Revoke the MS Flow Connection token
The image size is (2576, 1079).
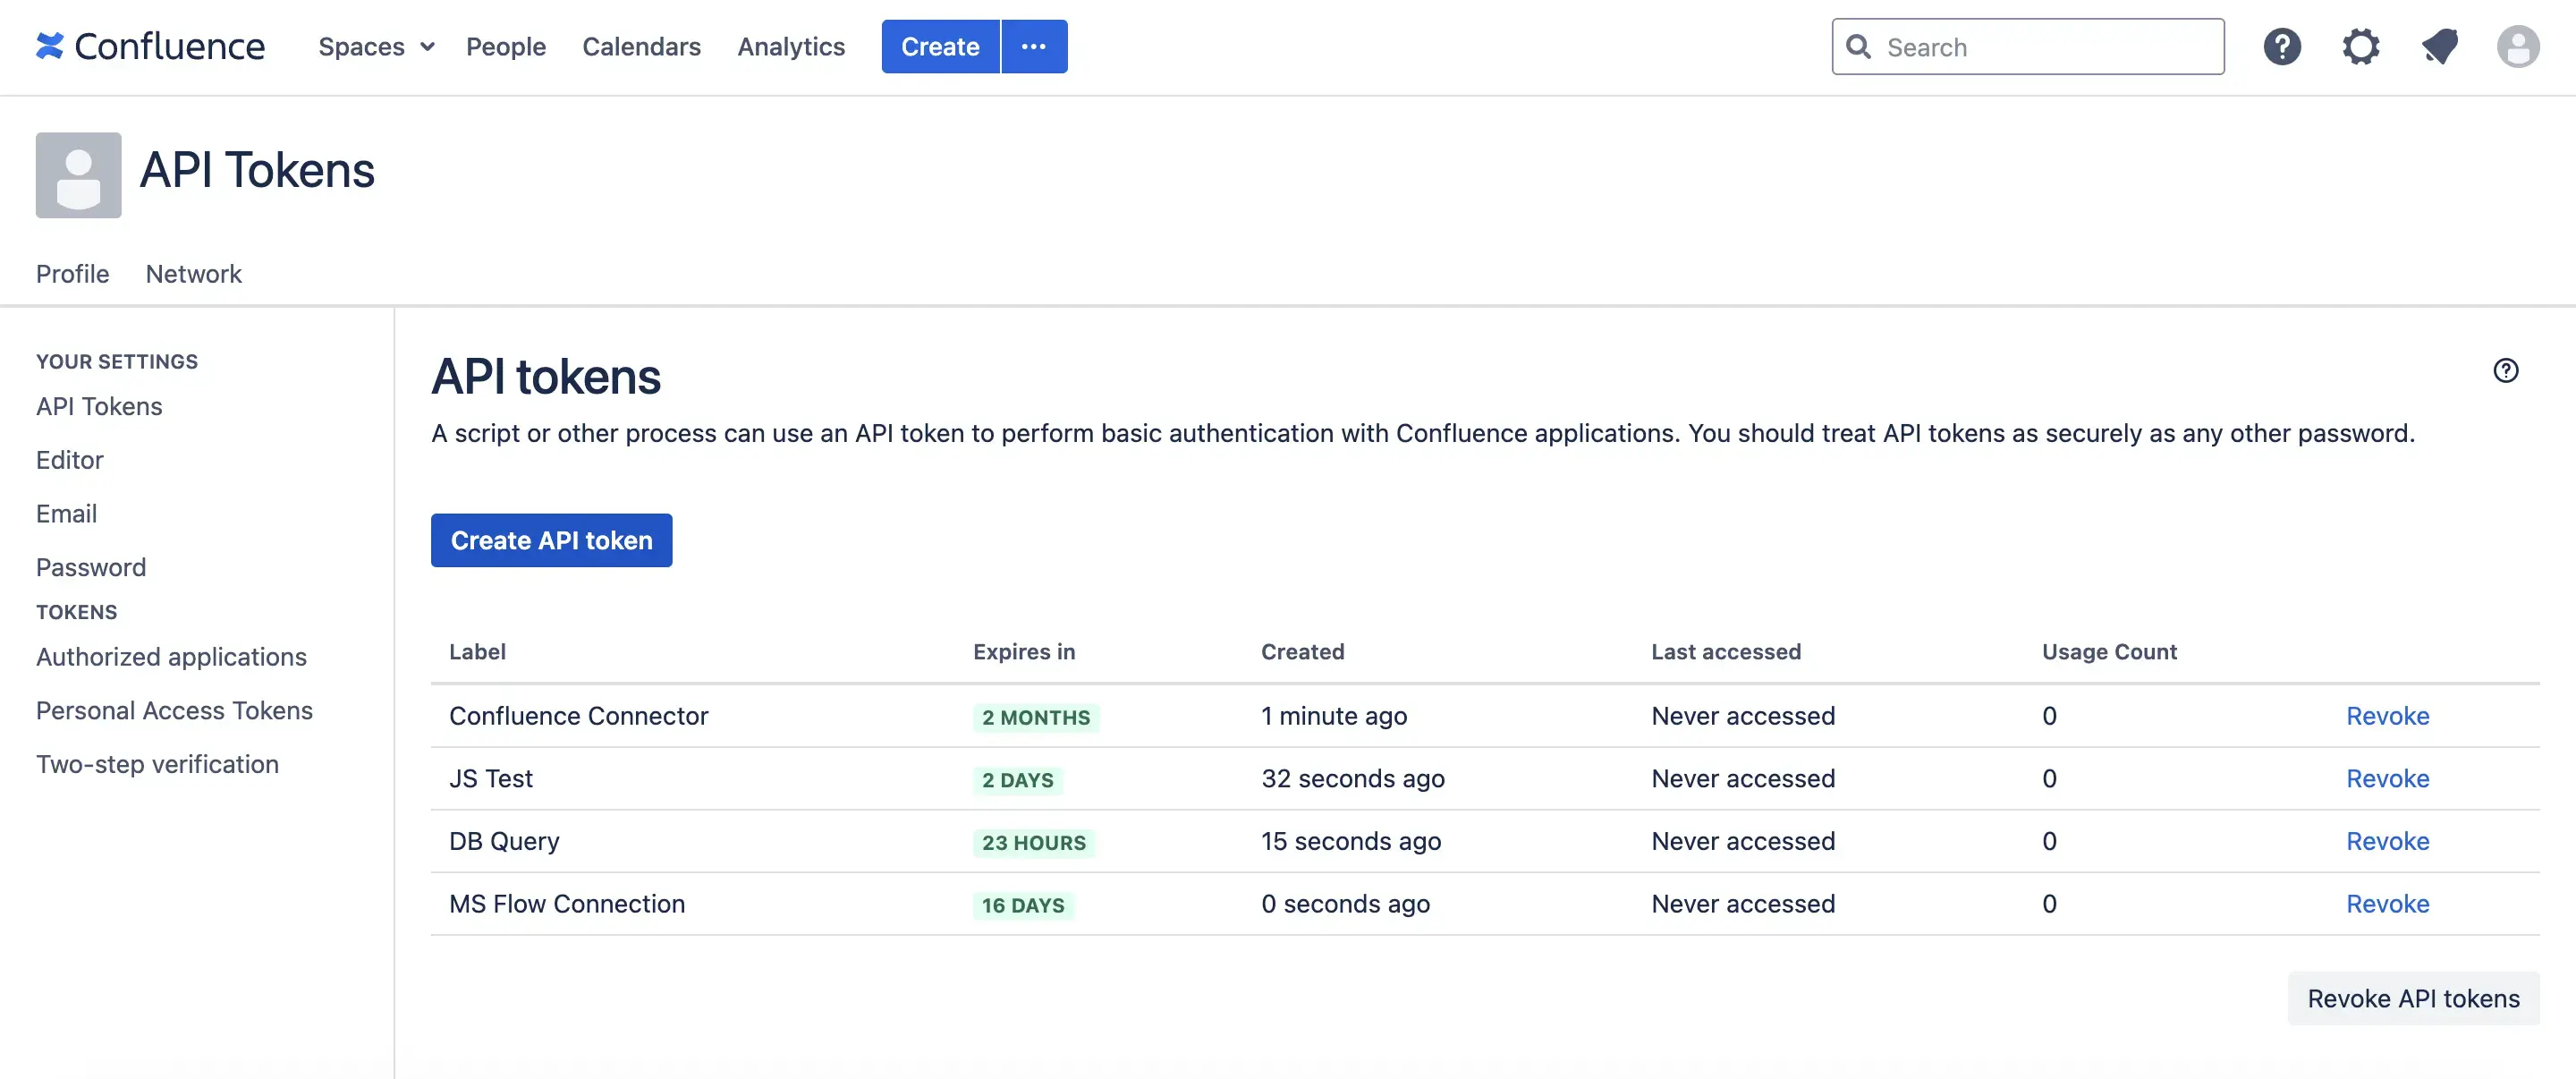(2387, 904)
